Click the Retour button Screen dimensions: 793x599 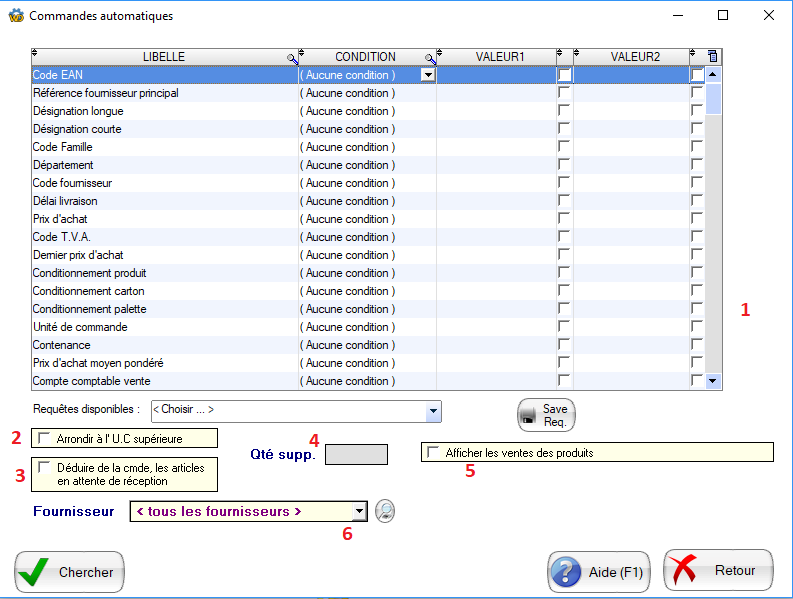tap(718, 571)
